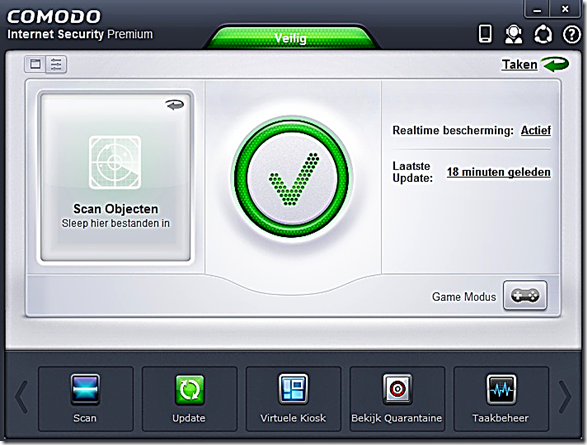
Task: Click the Actief realtime protection link
Action: (536, 130)
